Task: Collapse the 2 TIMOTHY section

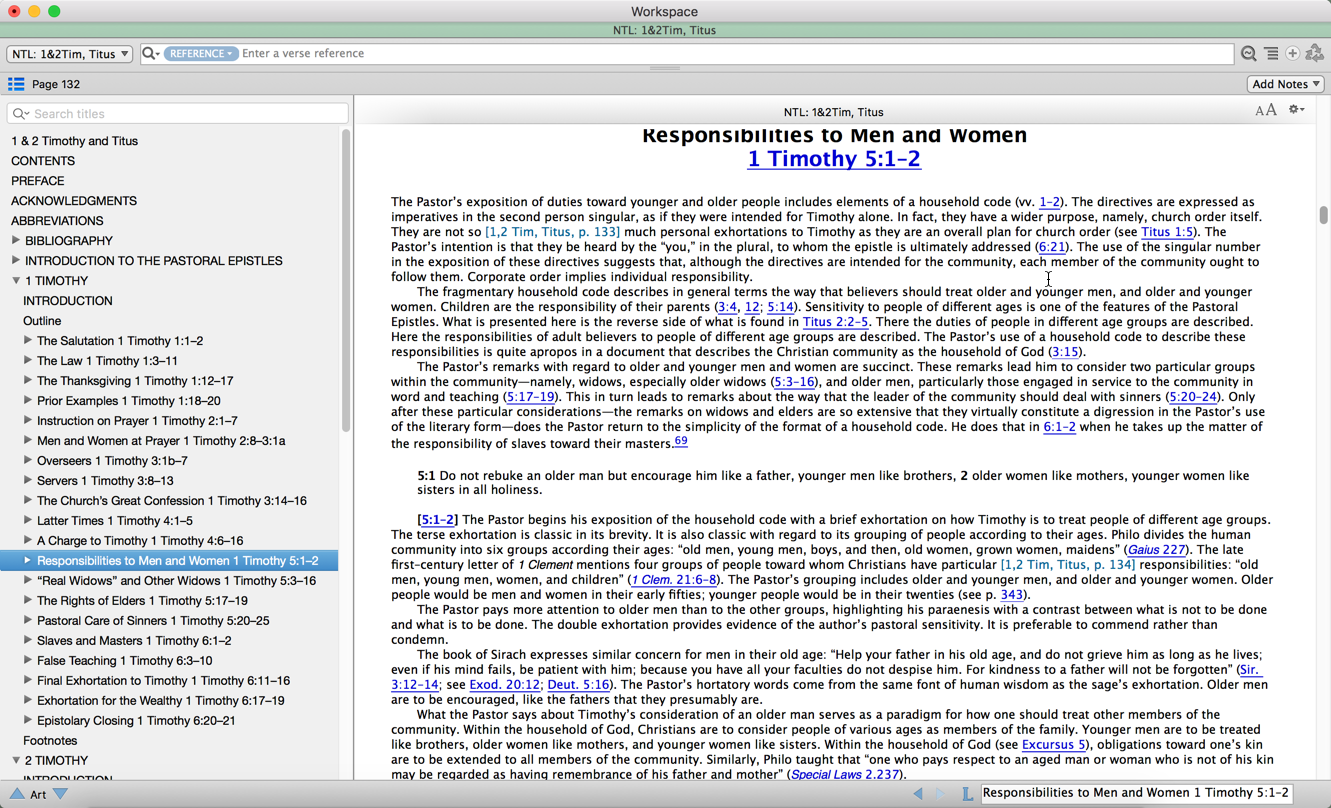Action: pyautogui.click(x=16, y=761)
